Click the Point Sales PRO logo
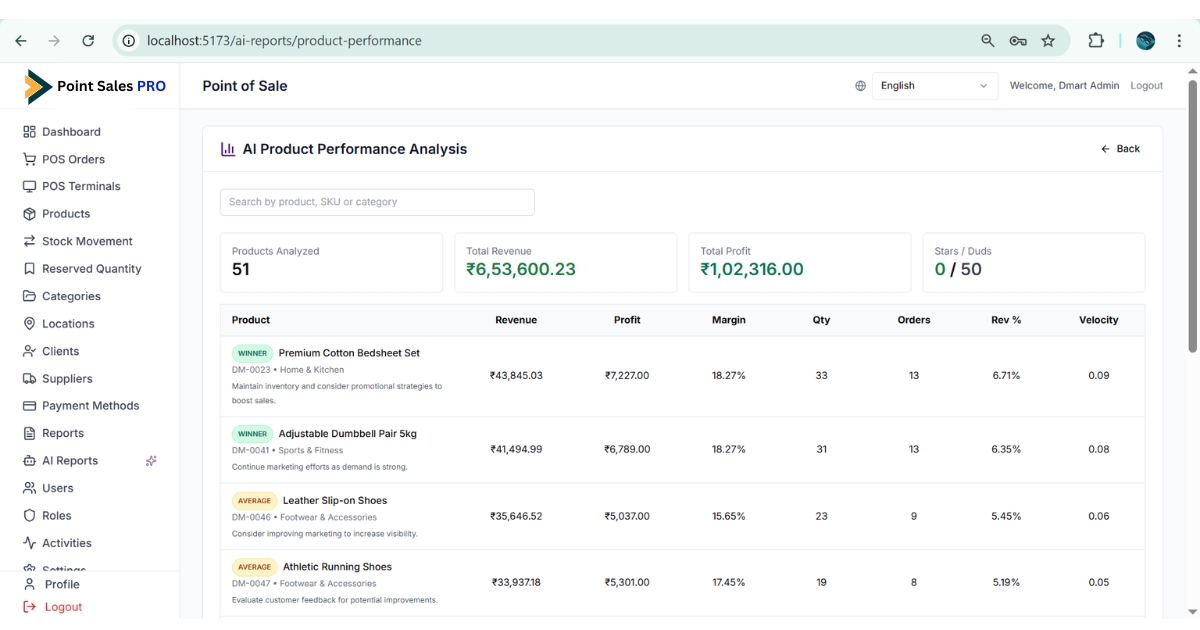 coord(95,87)
